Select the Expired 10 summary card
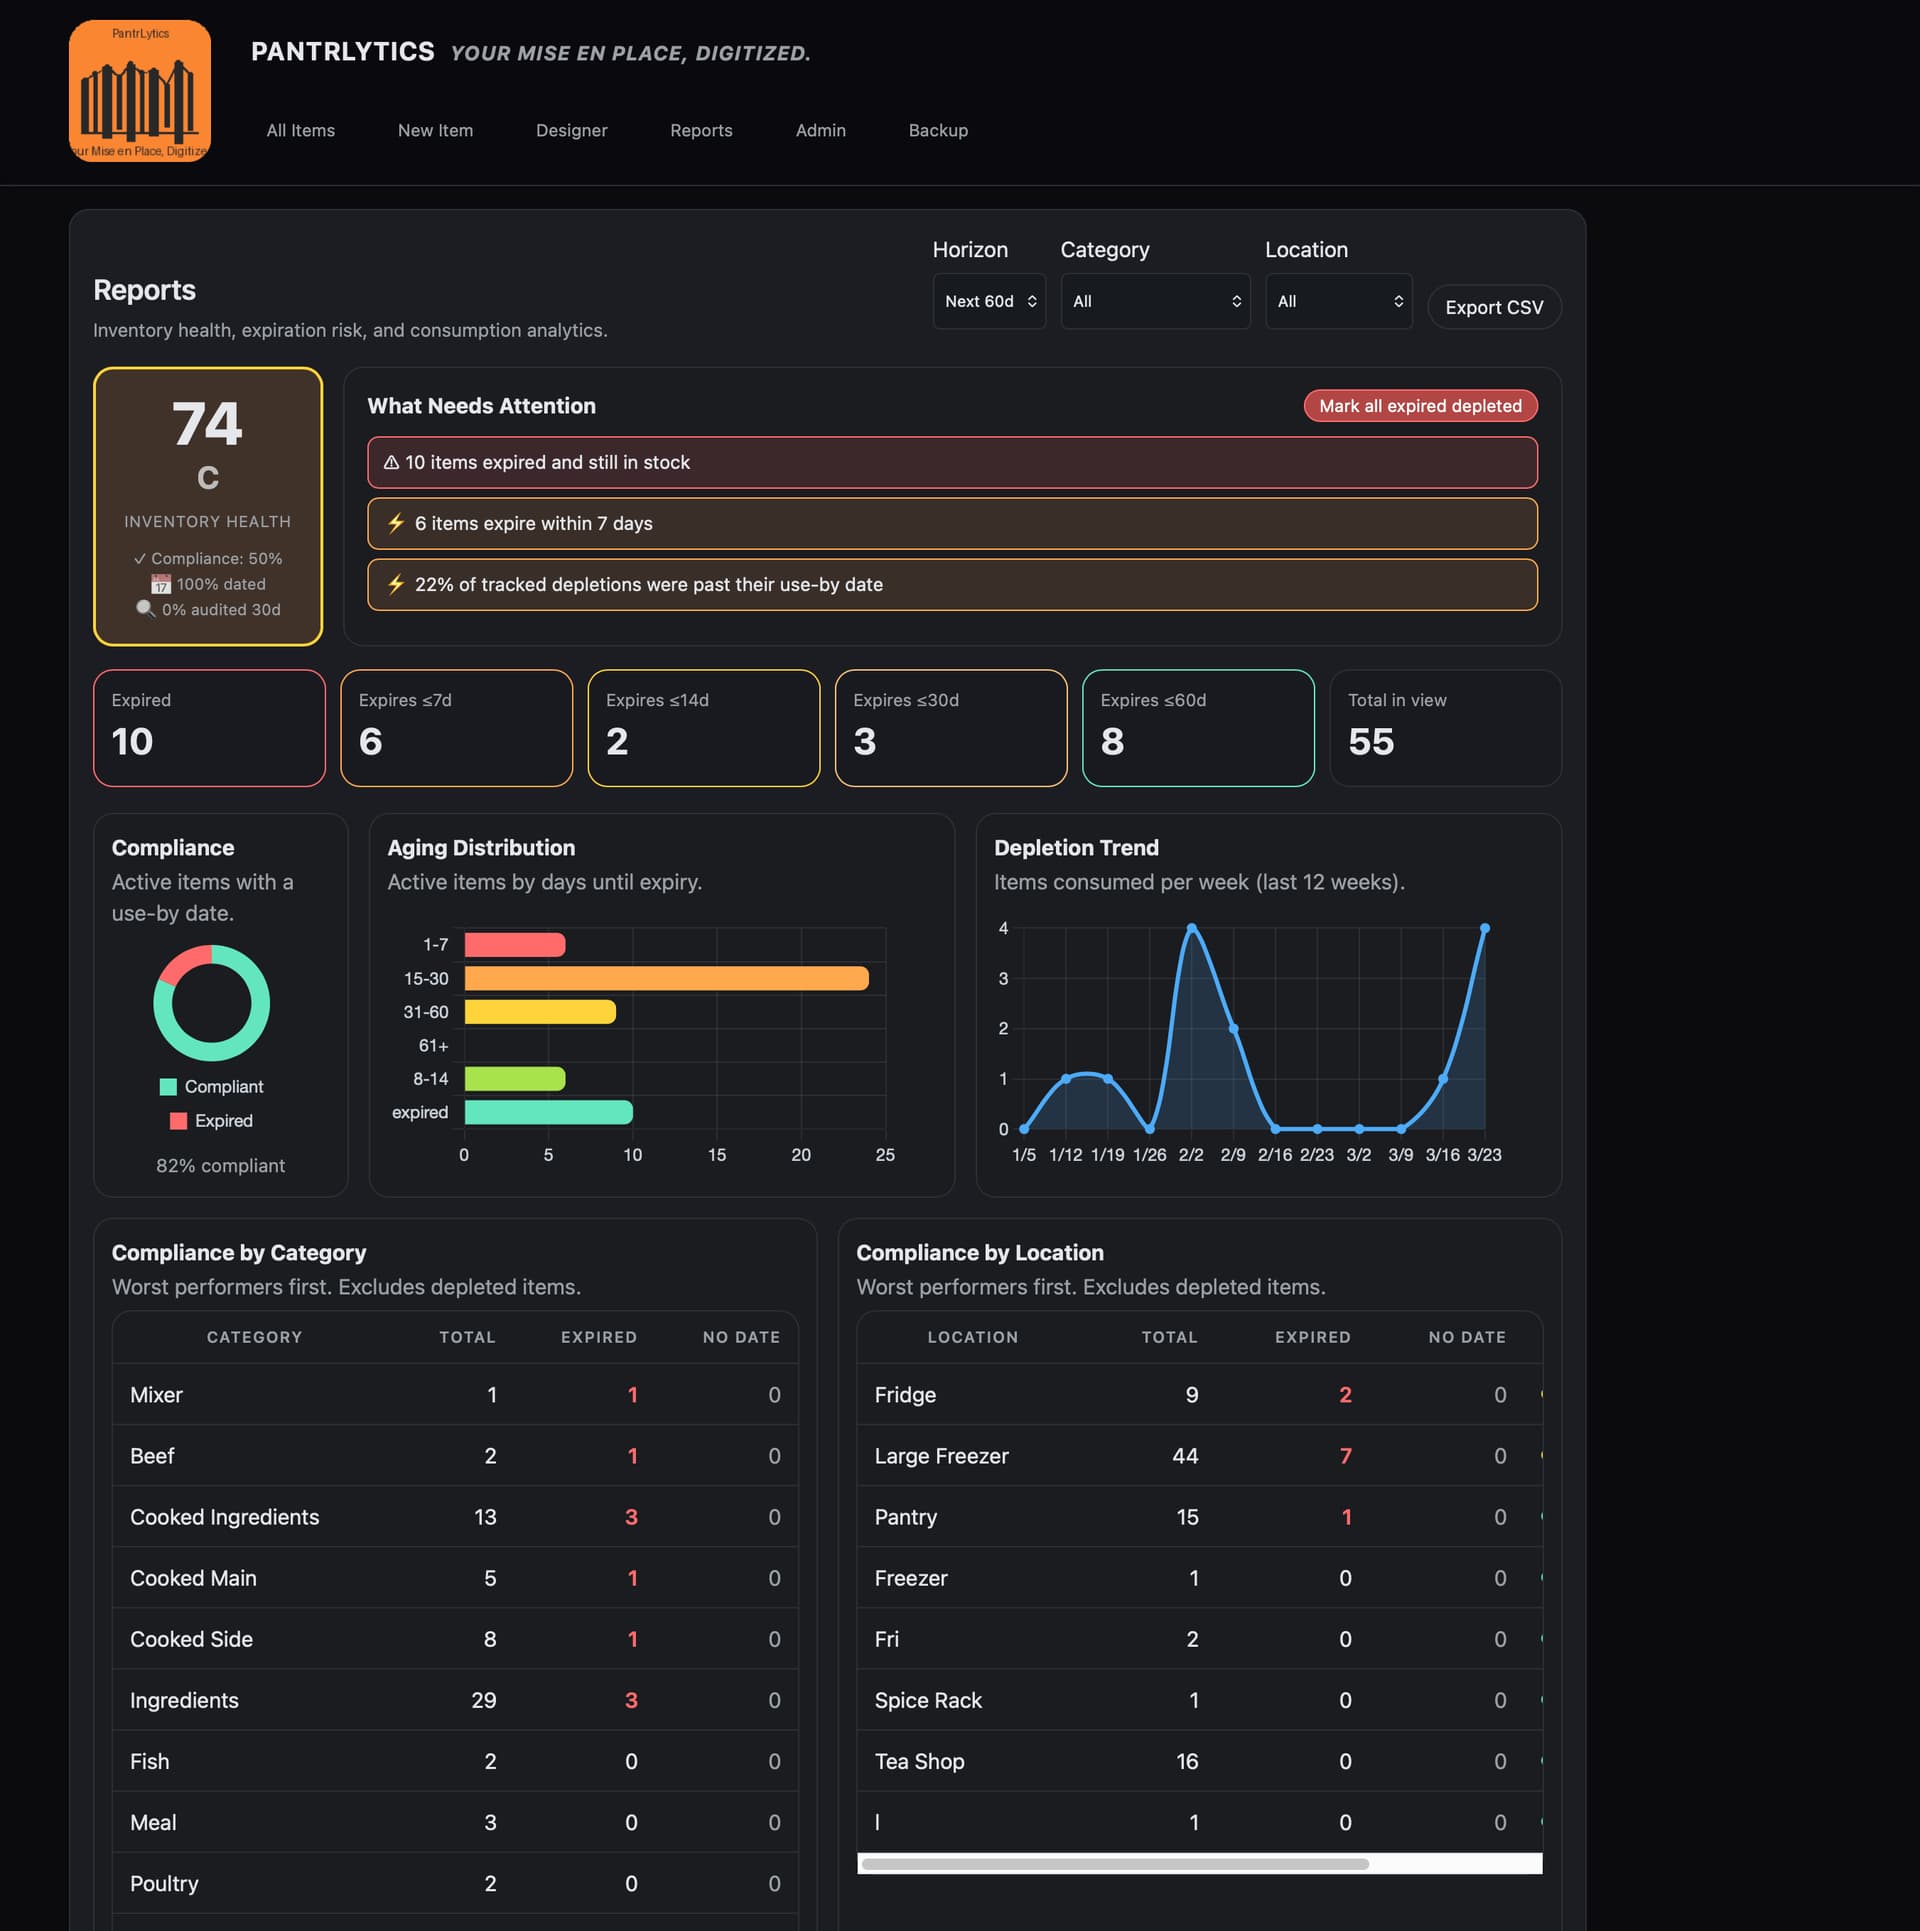 click(209, 728)
